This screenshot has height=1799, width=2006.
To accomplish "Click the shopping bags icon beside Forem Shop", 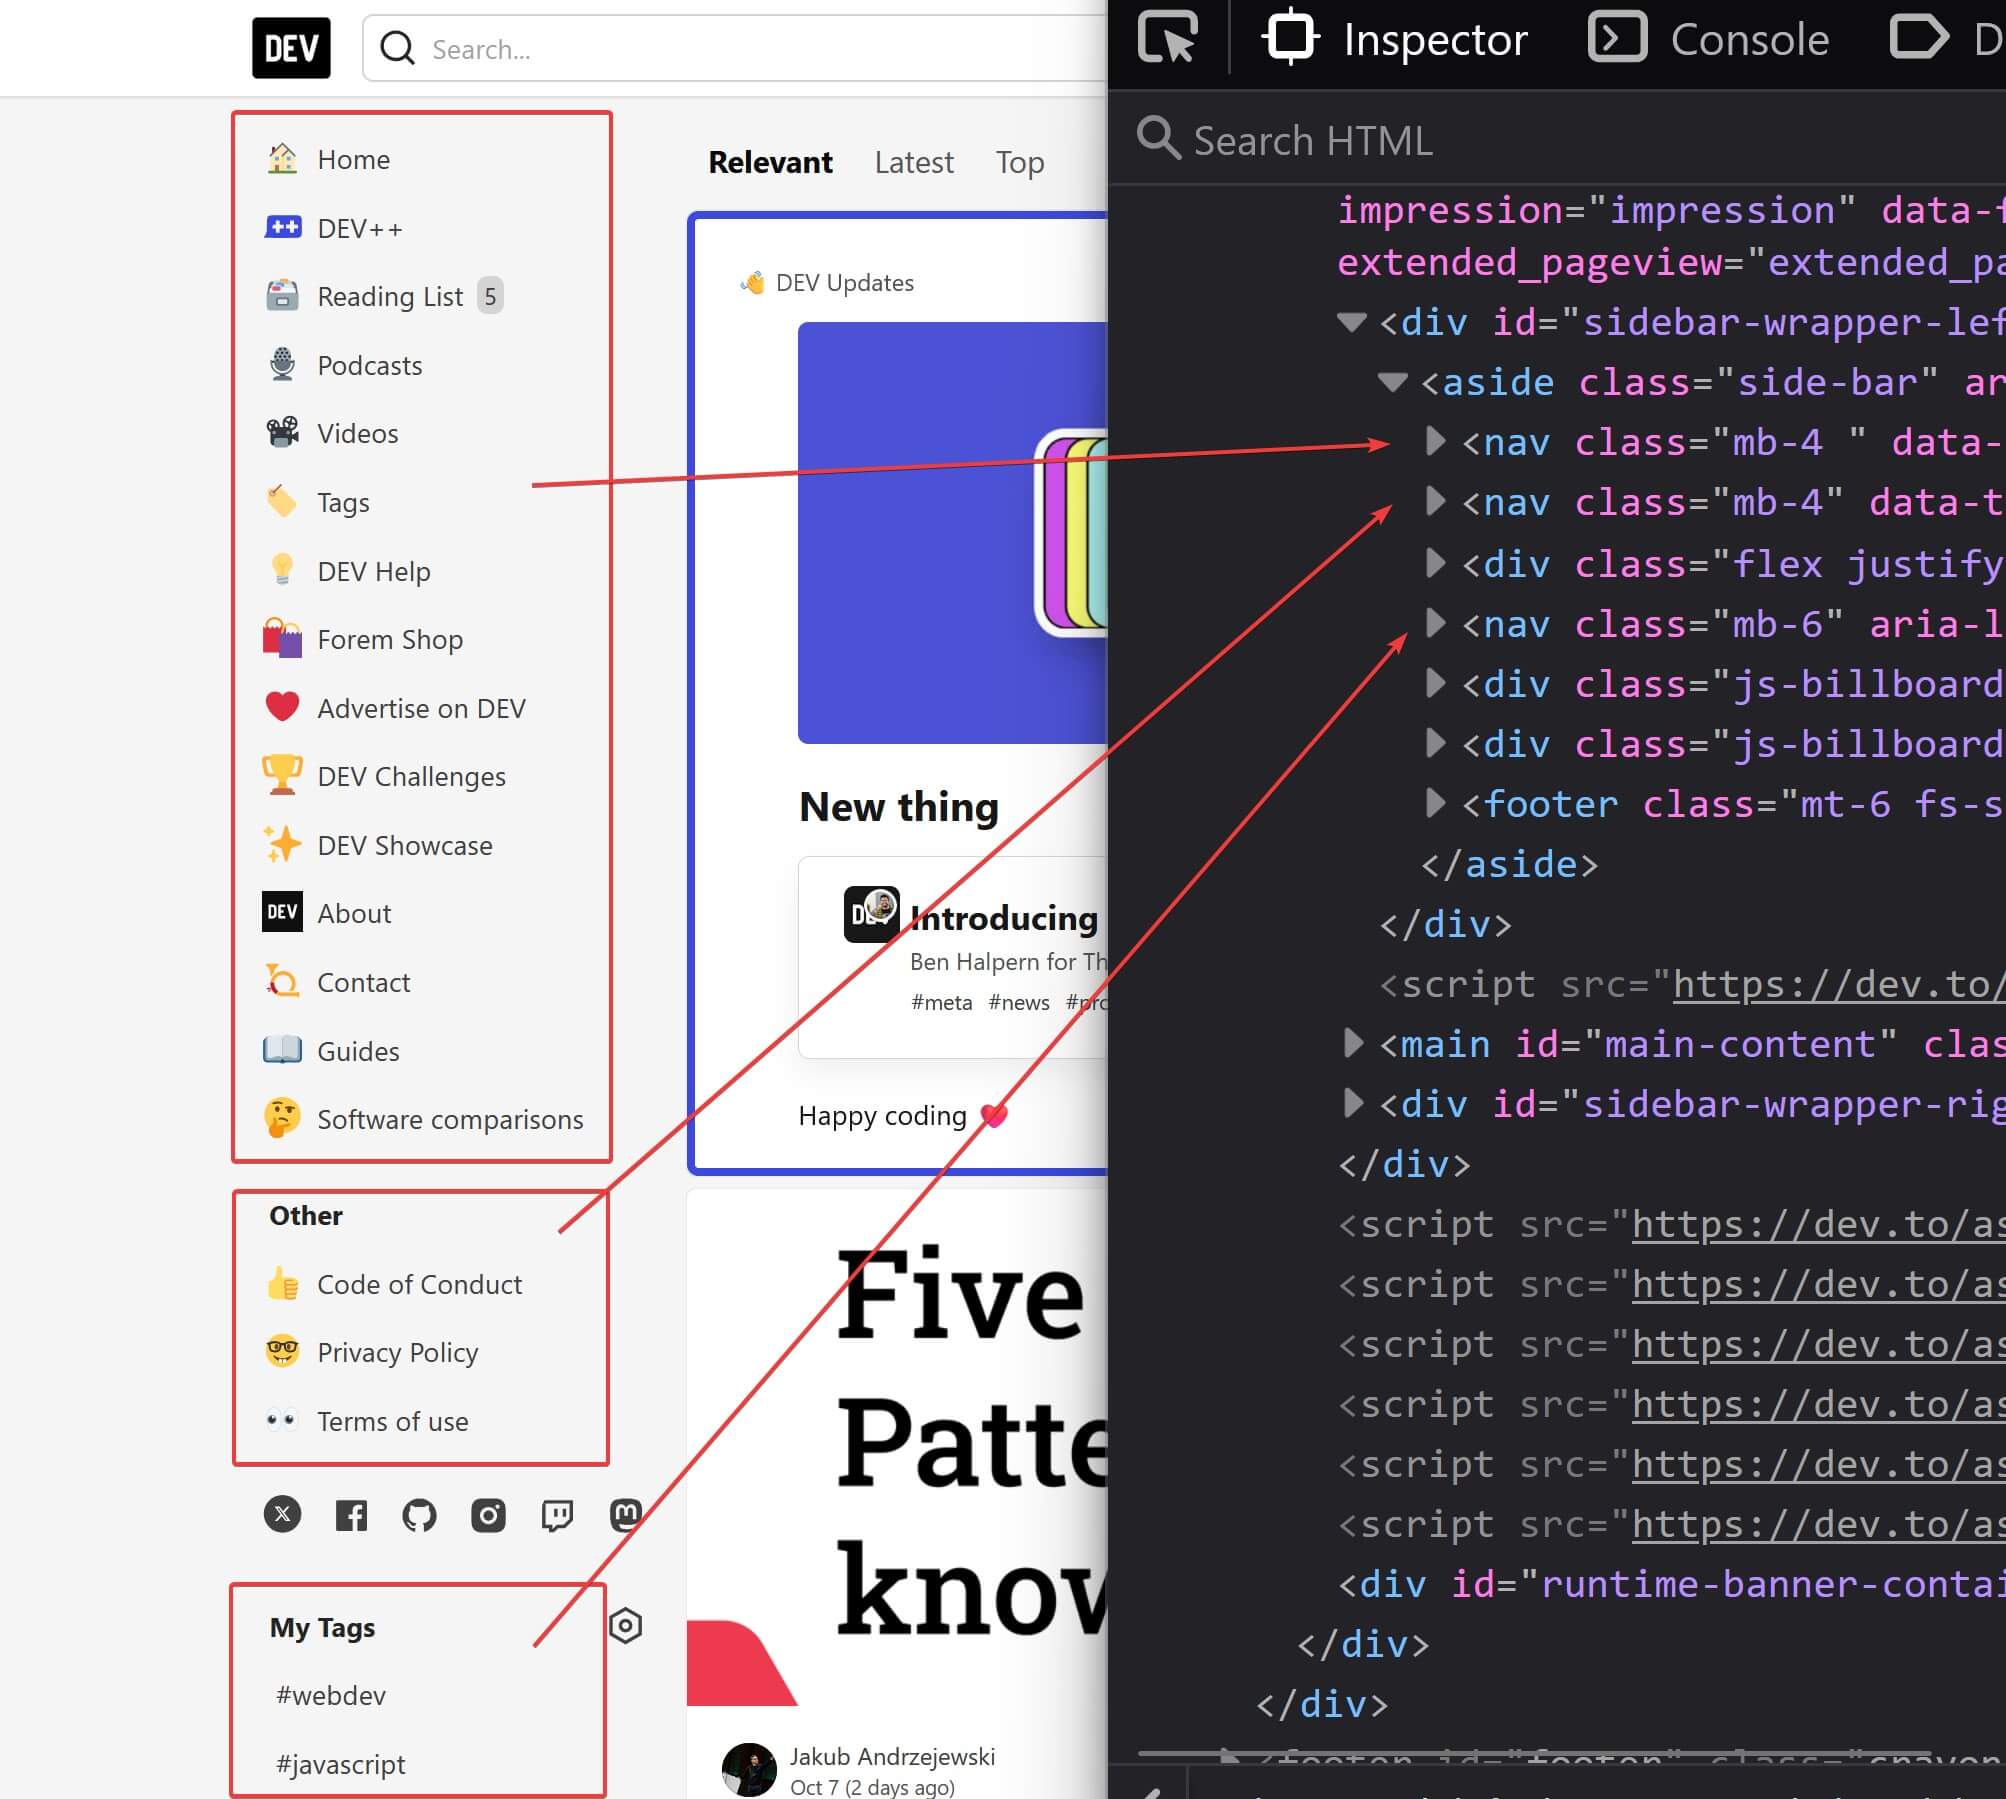I will [282, 638].
